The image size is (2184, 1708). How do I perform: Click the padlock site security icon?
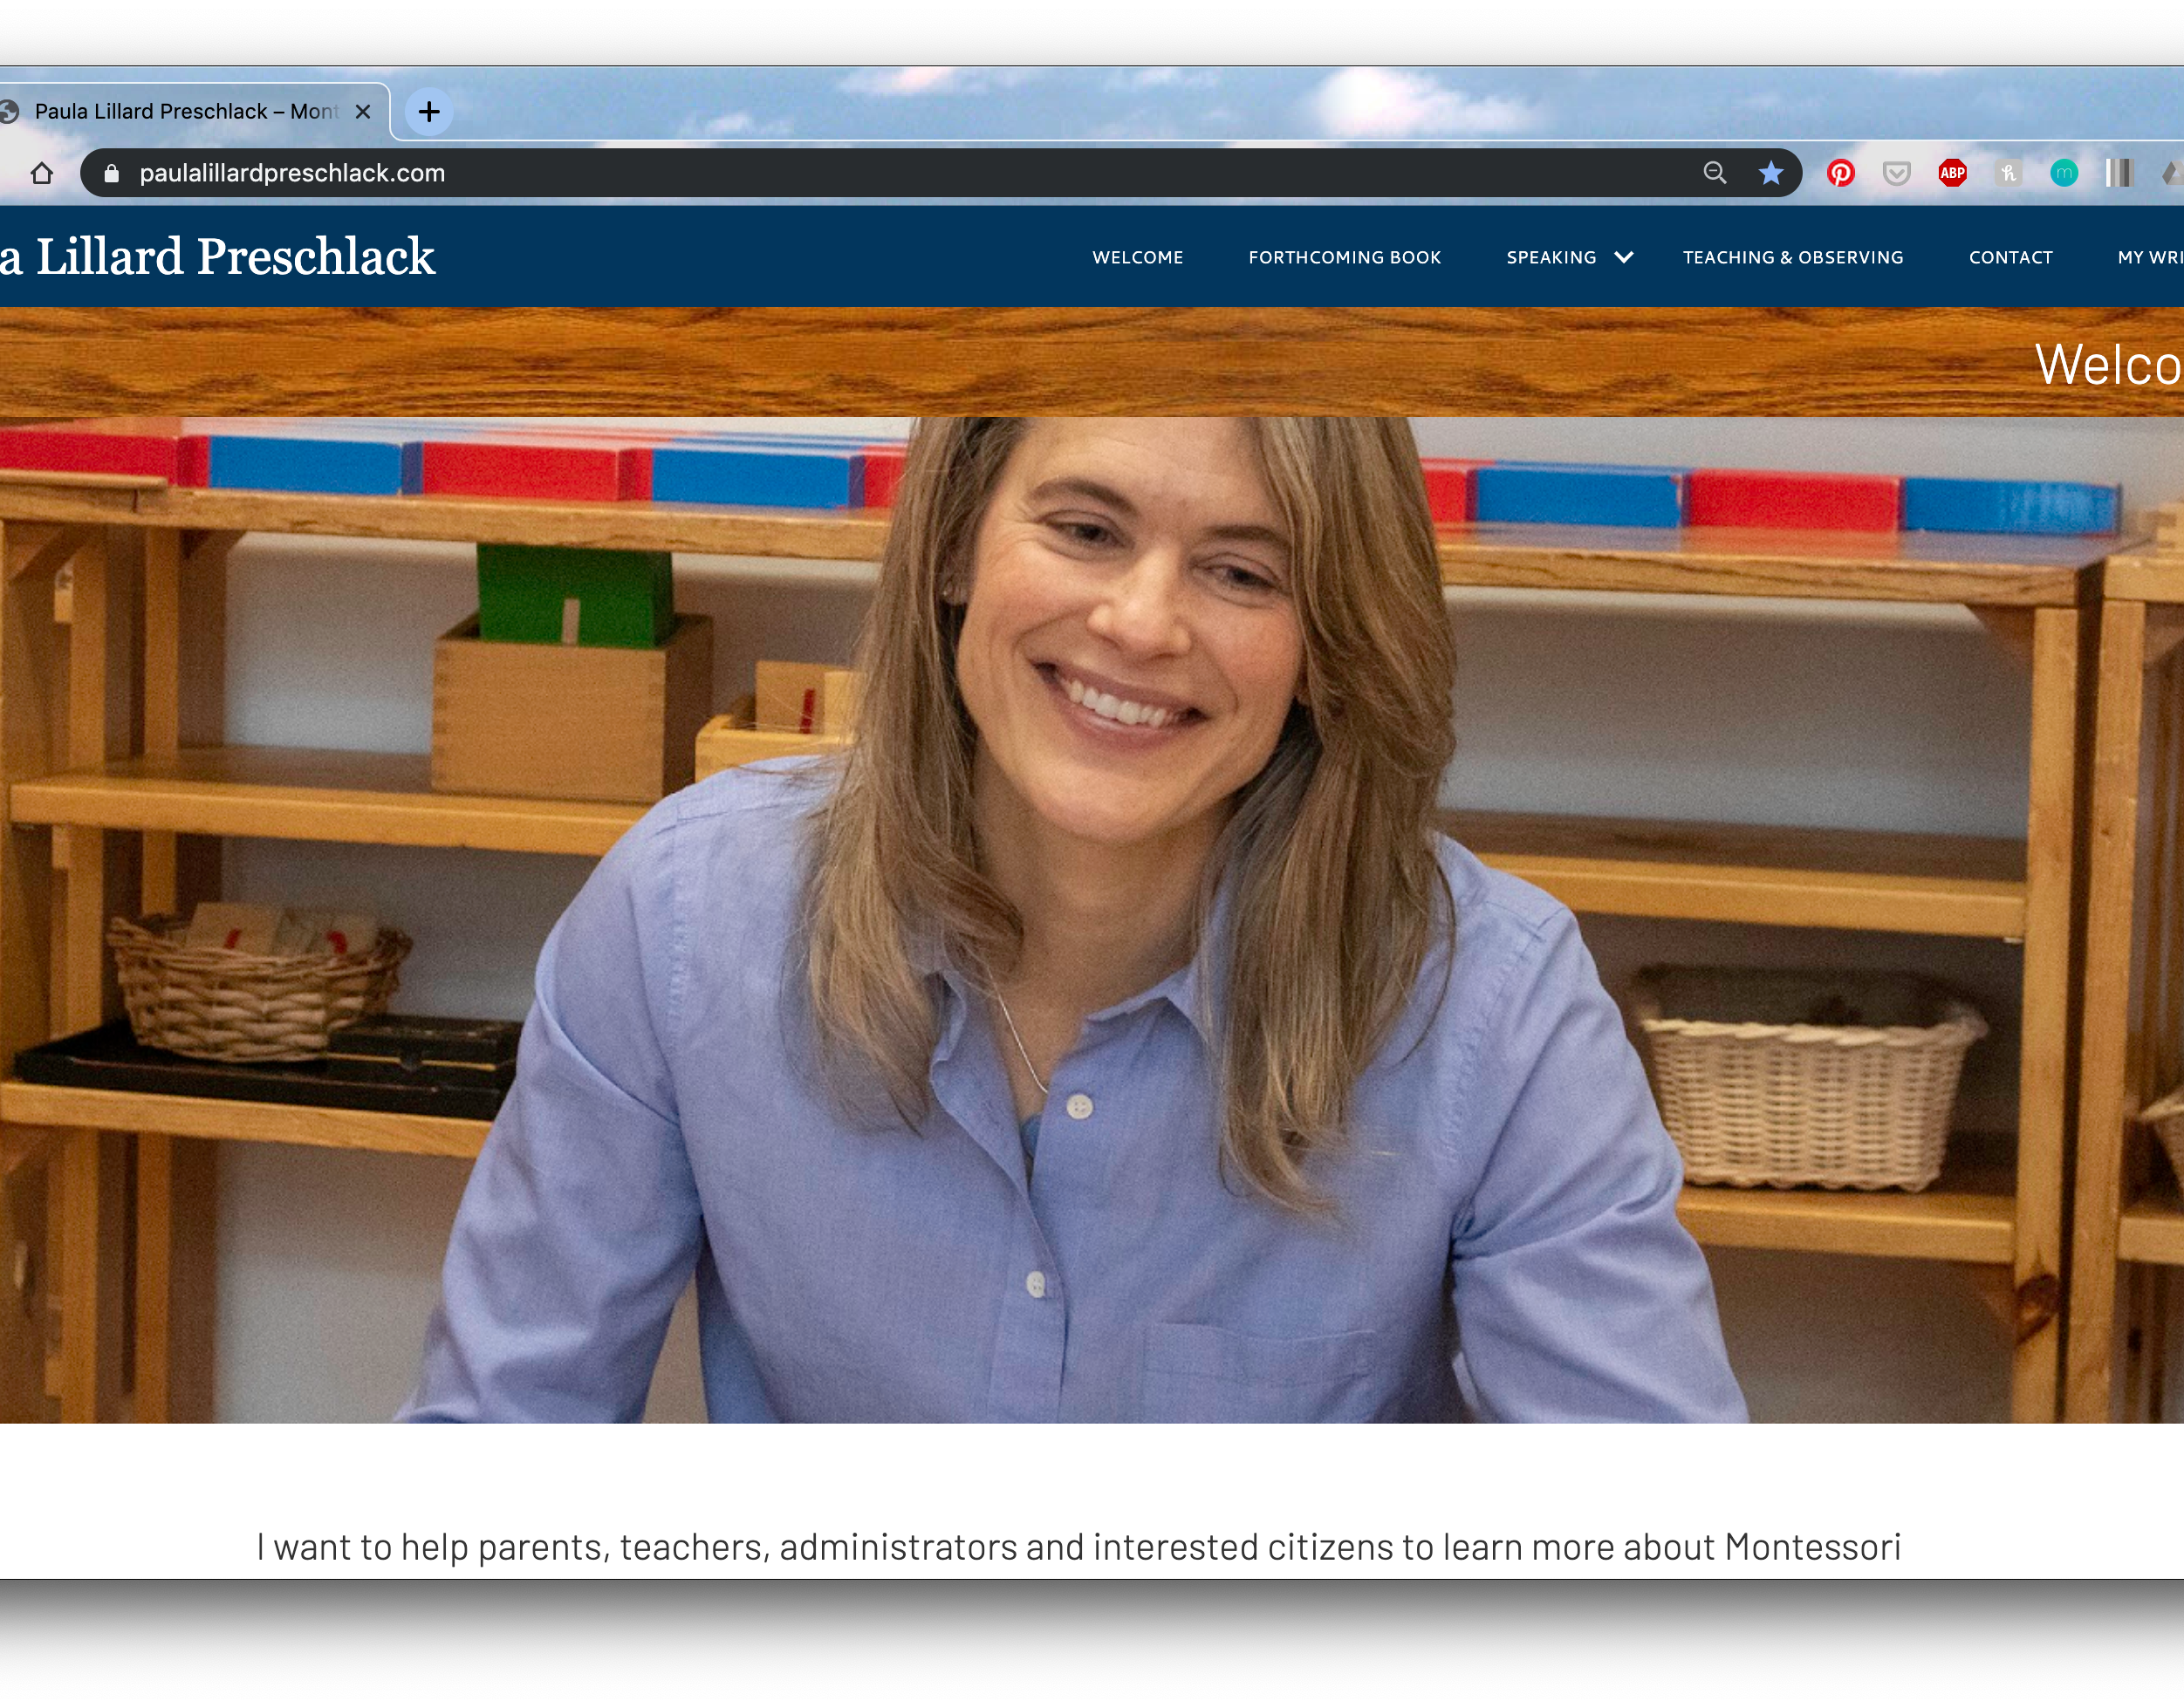pos(112,173)
